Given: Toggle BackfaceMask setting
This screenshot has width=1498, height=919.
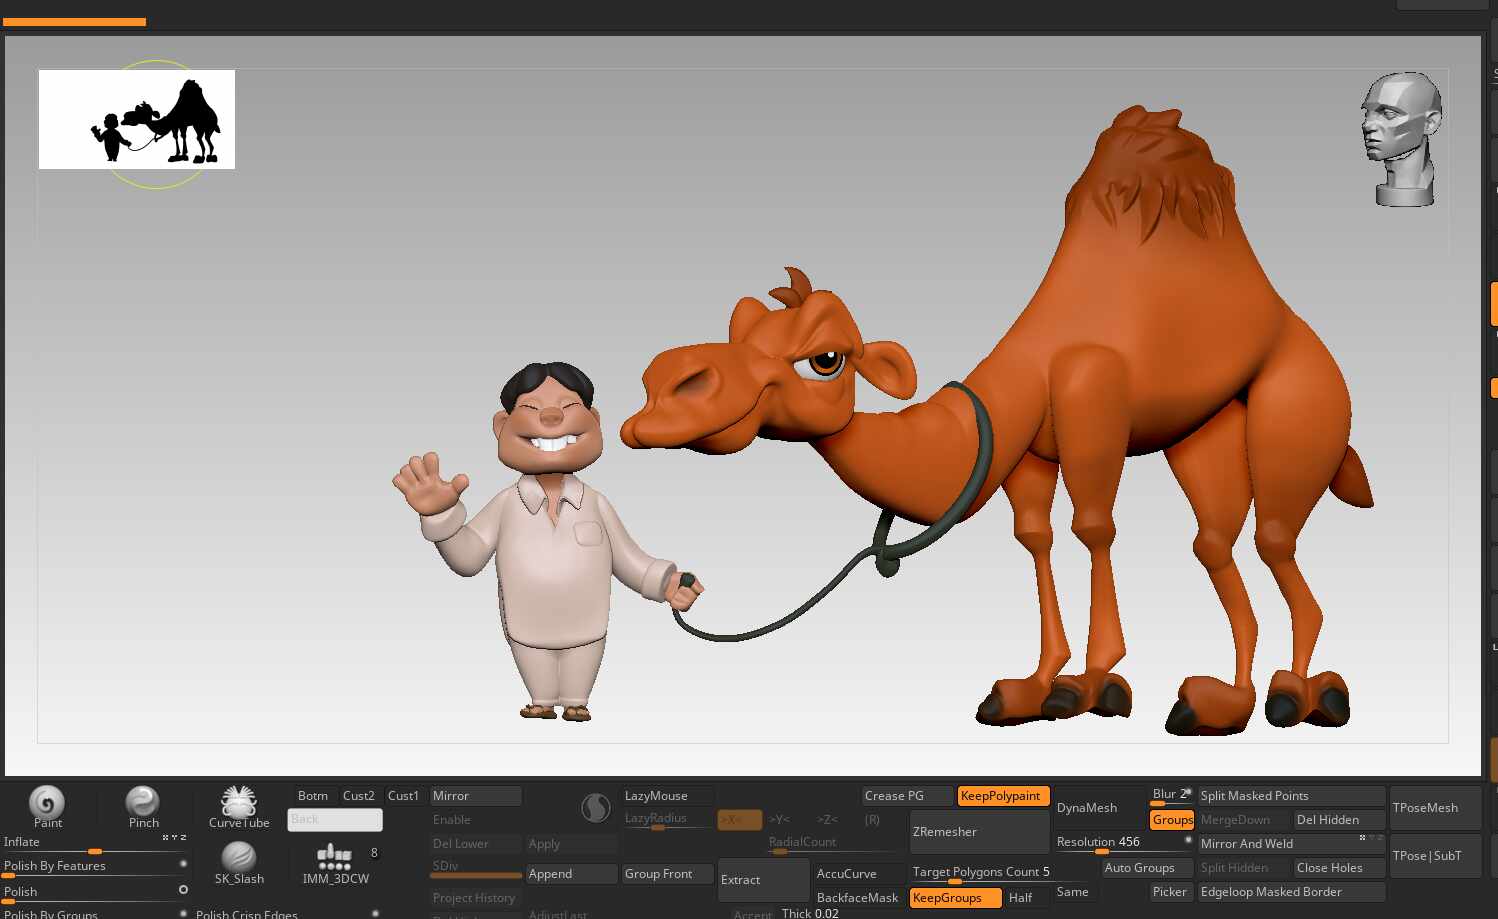Looking at the screenshot, I should (x=859, y=898).
